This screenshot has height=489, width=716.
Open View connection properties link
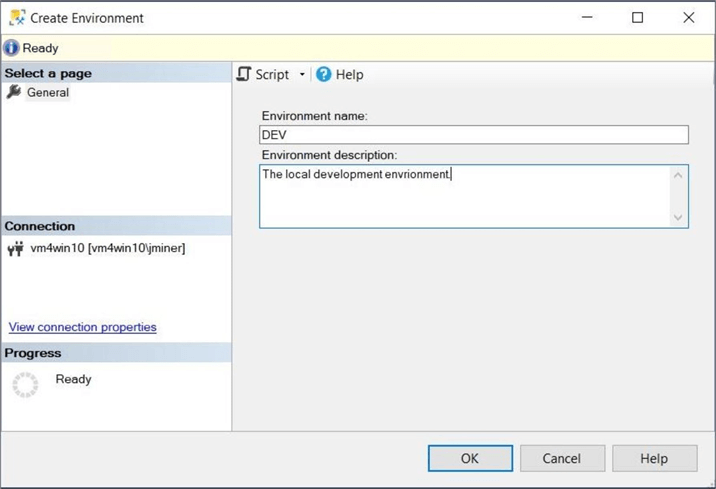[x=82, y=327]
